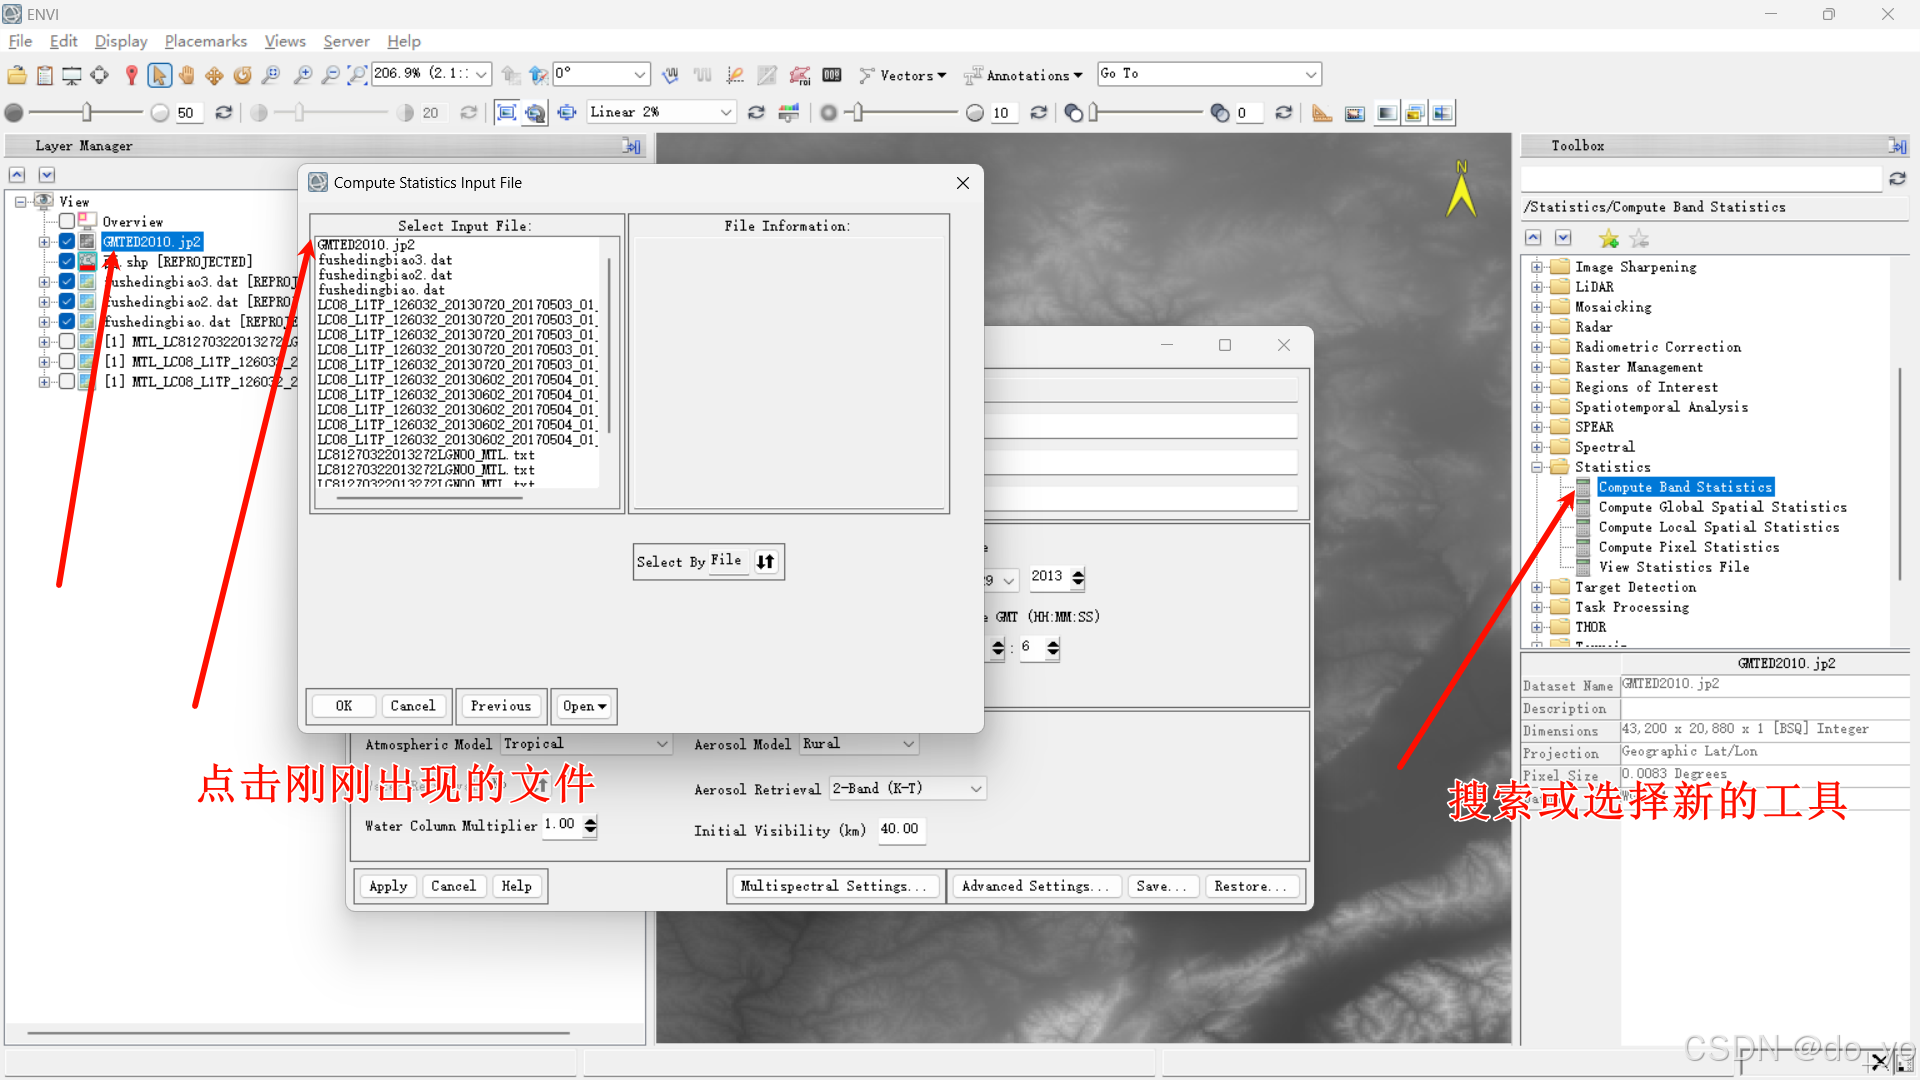This screenshot has height=1080, width=1920.
Task: Click the Rotate view tool icon
Action: [242, 75]
